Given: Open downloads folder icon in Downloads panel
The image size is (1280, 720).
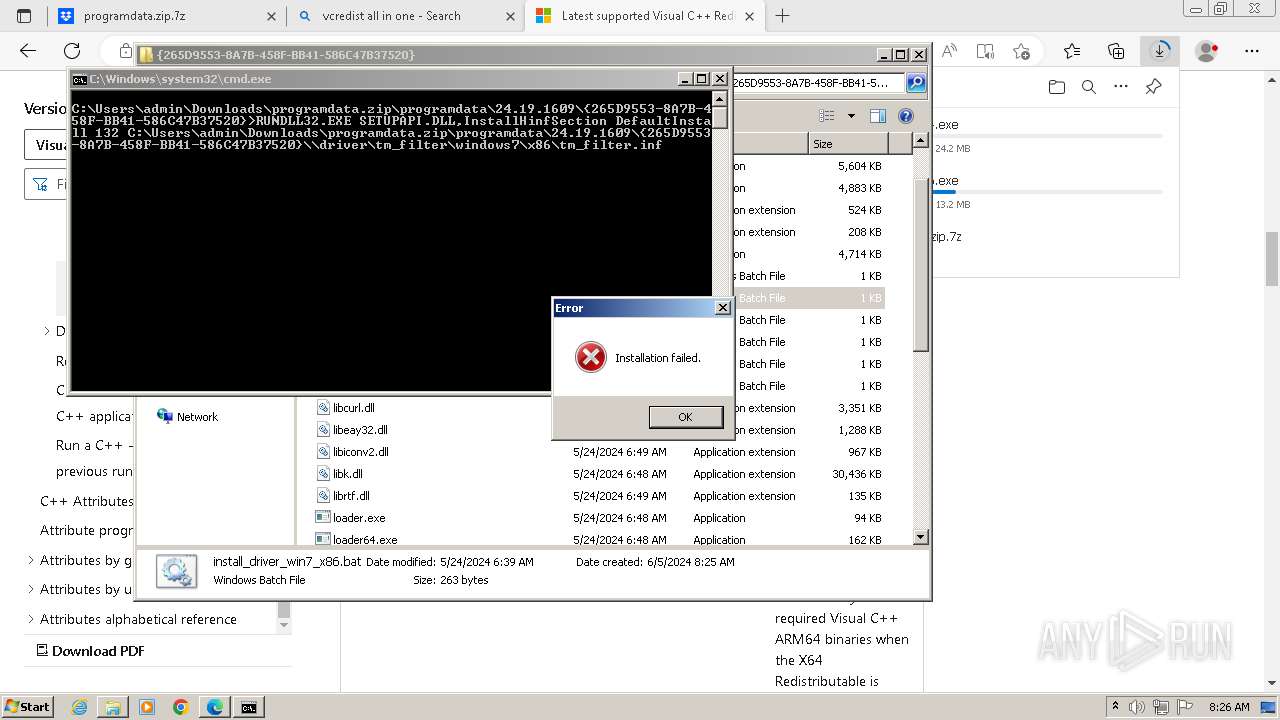Looking at the screenshot, I should [x=1057, y=87].
